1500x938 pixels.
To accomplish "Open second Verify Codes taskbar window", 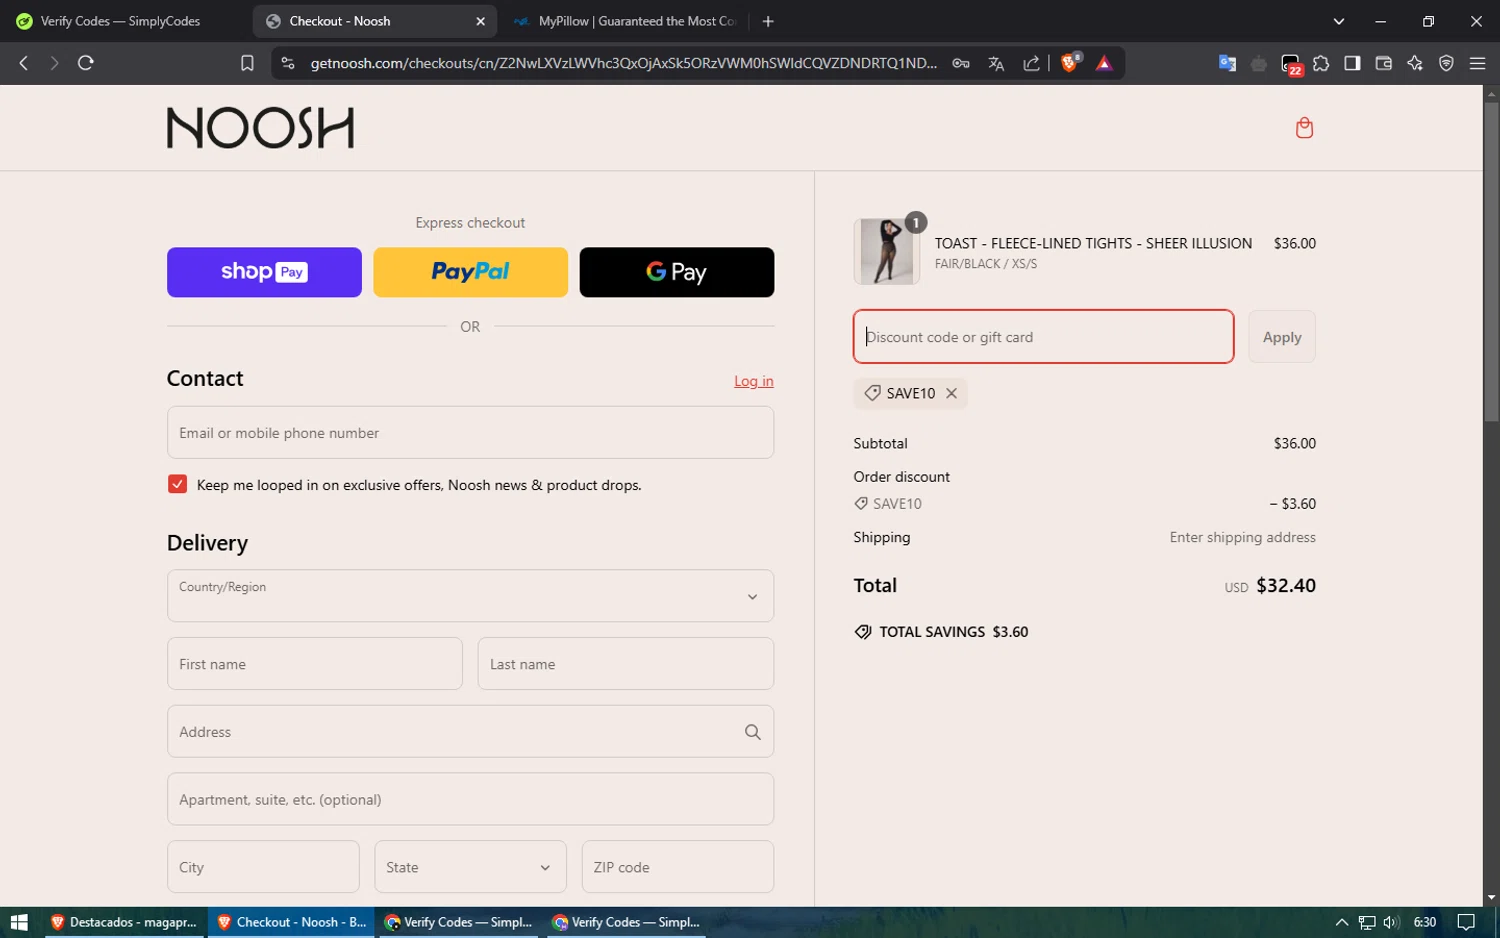I will [x=626, y=922].
